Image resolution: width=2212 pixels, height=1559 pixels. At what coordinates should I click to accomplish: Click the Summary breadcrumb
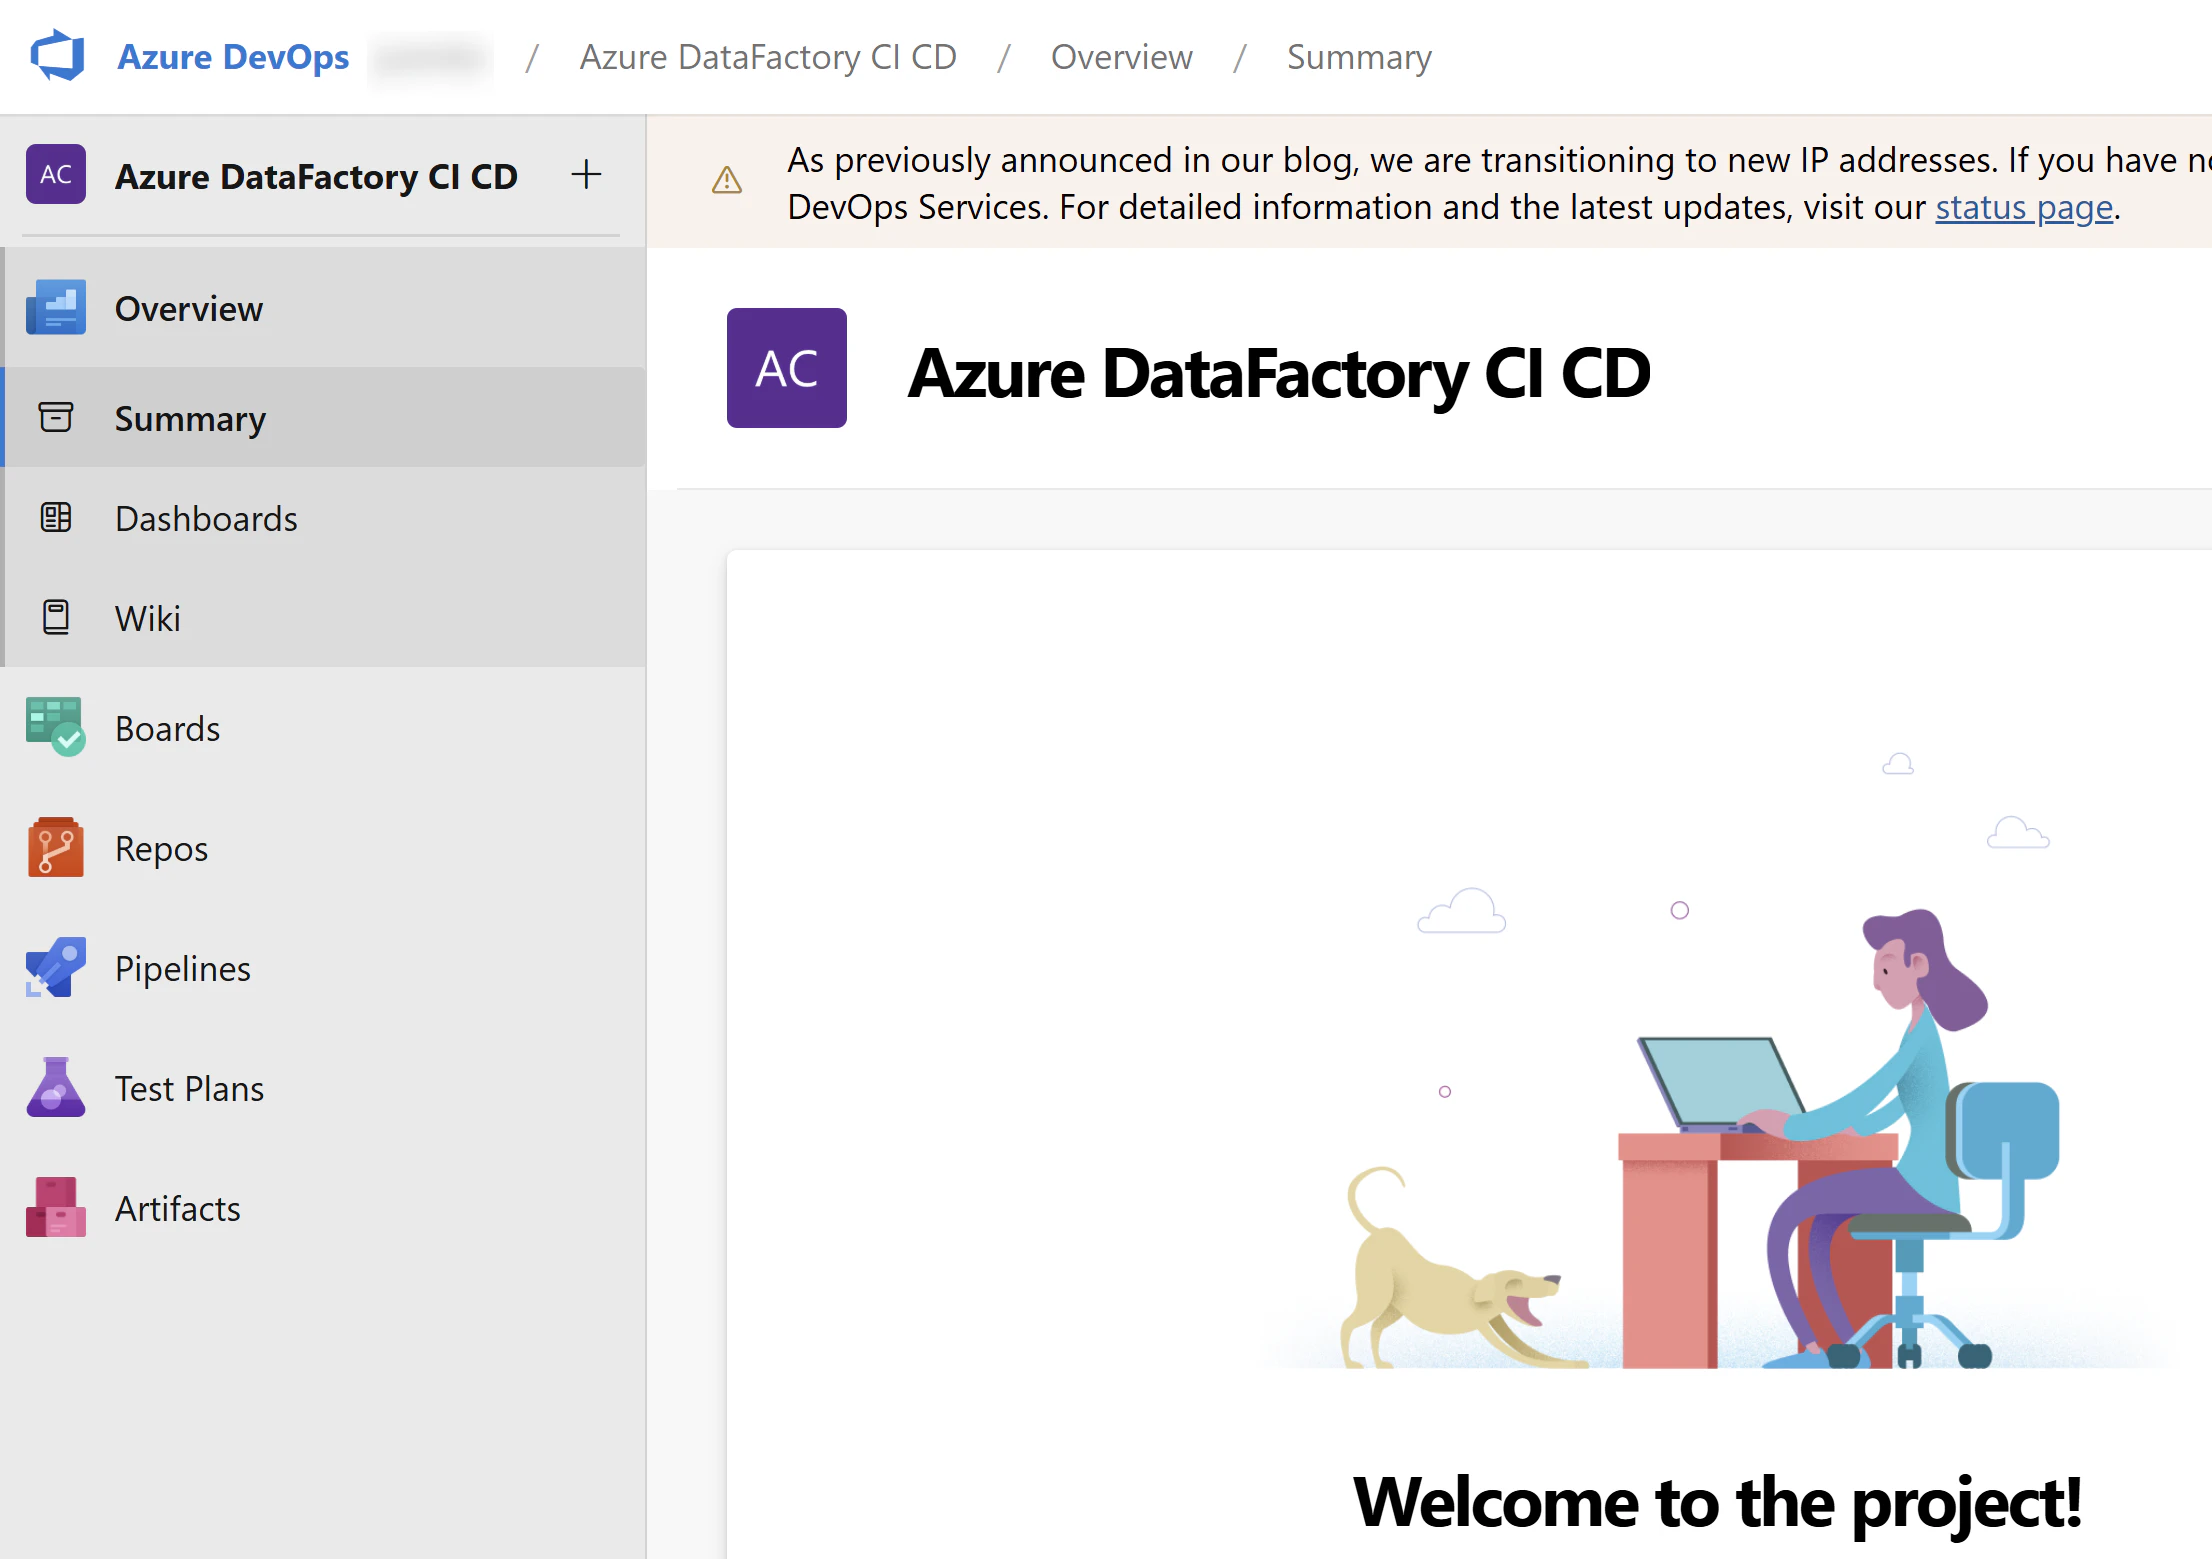coord(1359,58)
